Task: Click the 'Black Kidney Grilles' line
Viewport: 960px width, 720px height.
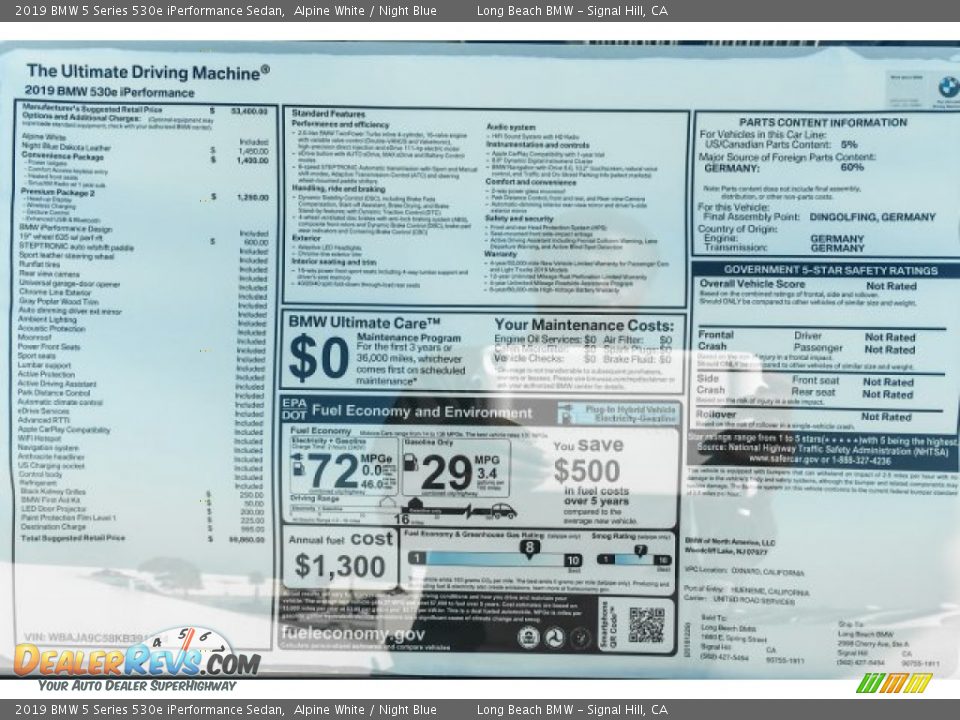Action: [53, 491]
